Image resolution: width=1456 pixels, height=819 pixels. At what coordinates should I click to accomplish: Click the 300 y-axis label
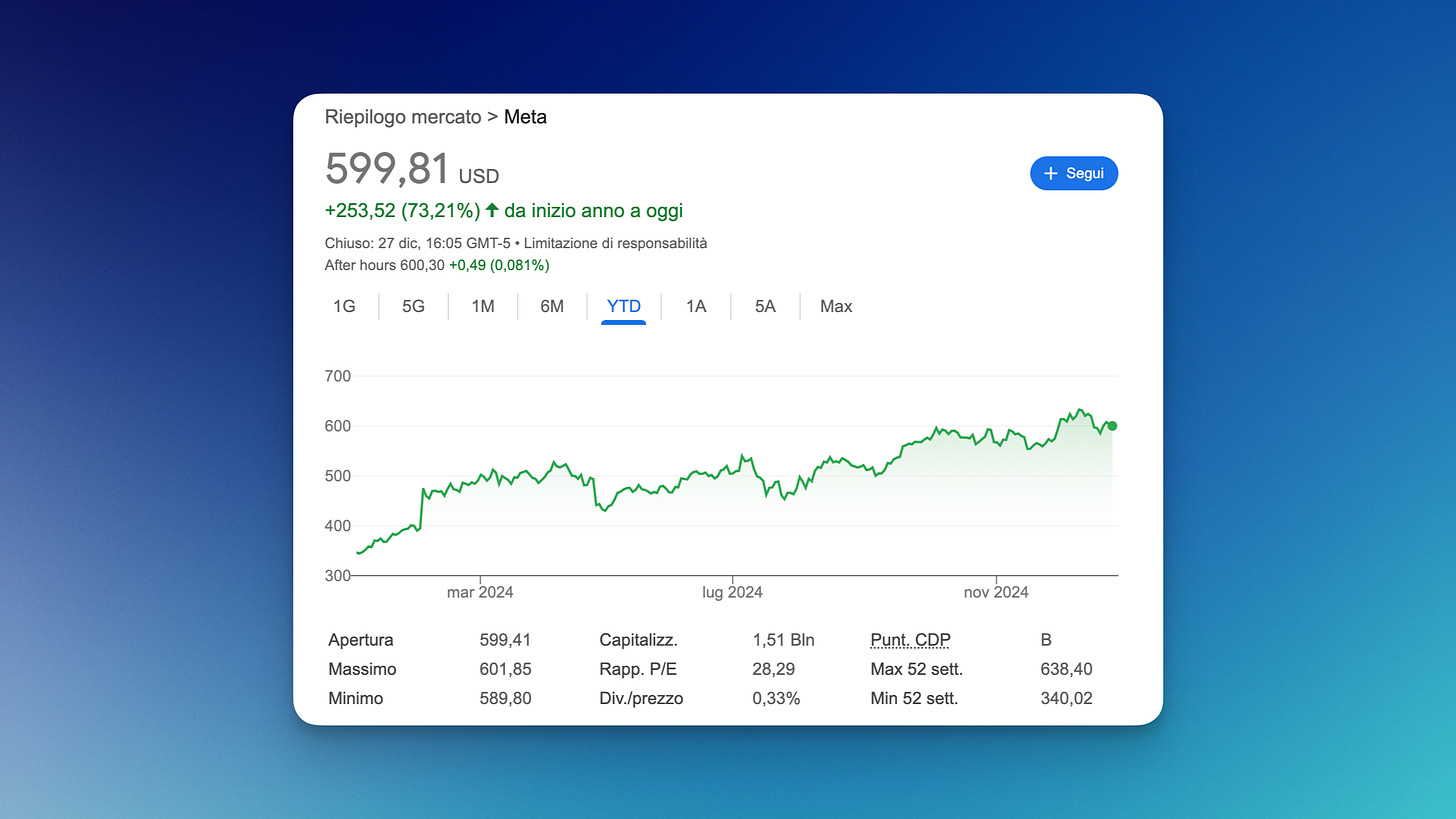point(338,576)
